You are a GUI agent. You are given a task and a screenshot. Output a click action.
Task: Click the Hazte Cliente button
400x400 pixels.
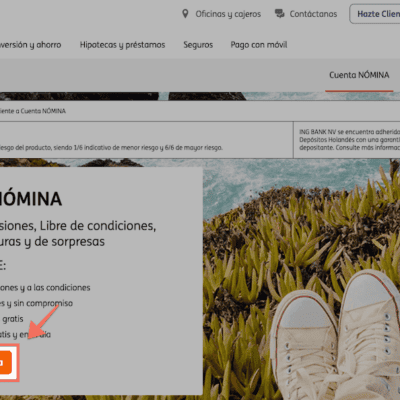(375, 14)
